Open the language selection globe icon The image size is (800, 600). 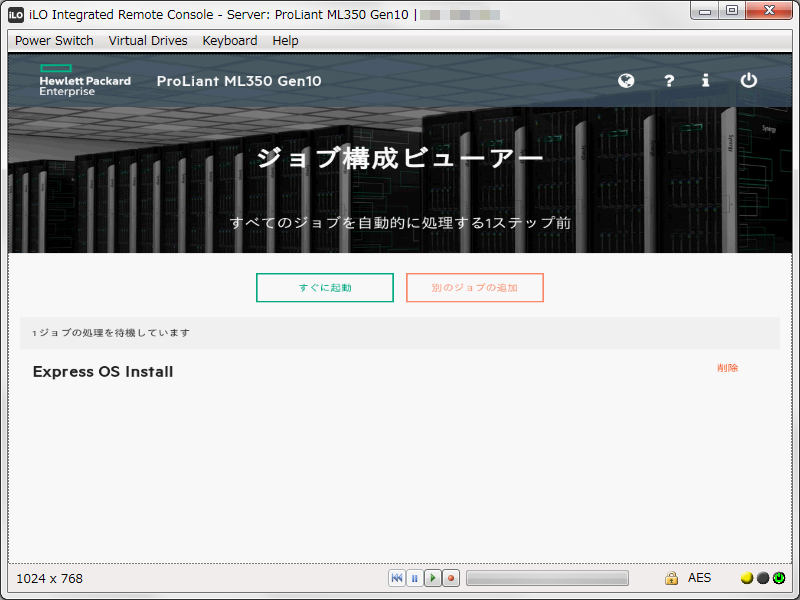point(625,81)
